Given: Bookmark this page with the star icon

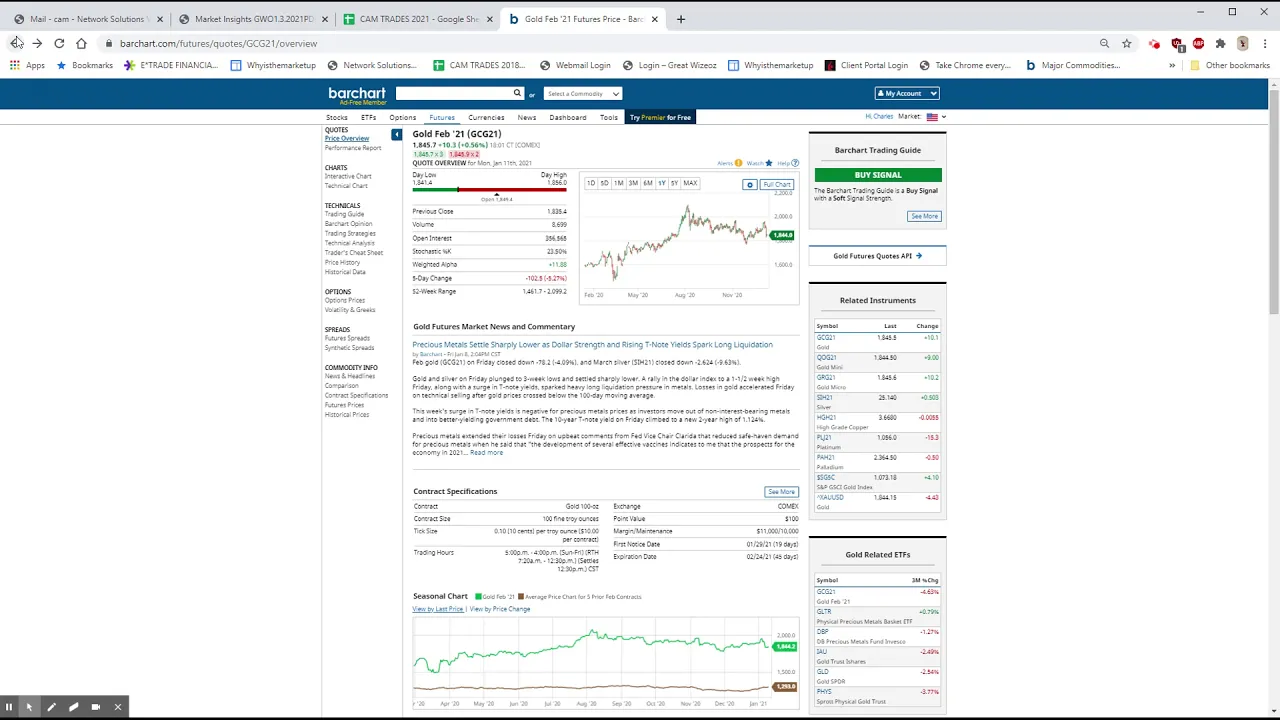Looking at the screenshot, I should 1127,43.
